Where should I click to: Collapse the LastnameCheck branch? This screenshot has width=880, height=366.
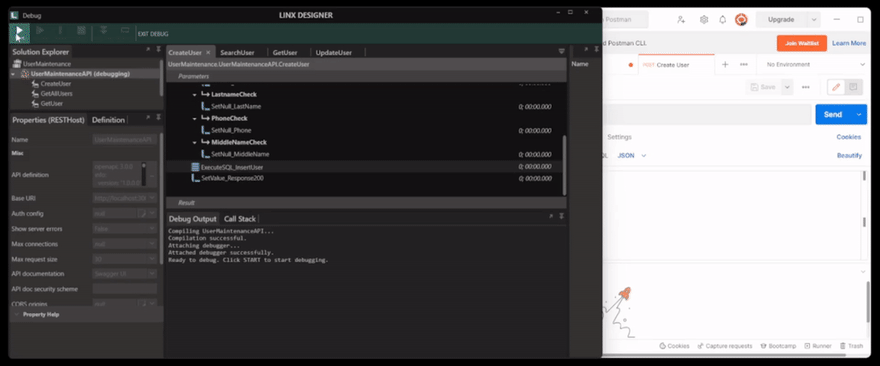point(195,95)
